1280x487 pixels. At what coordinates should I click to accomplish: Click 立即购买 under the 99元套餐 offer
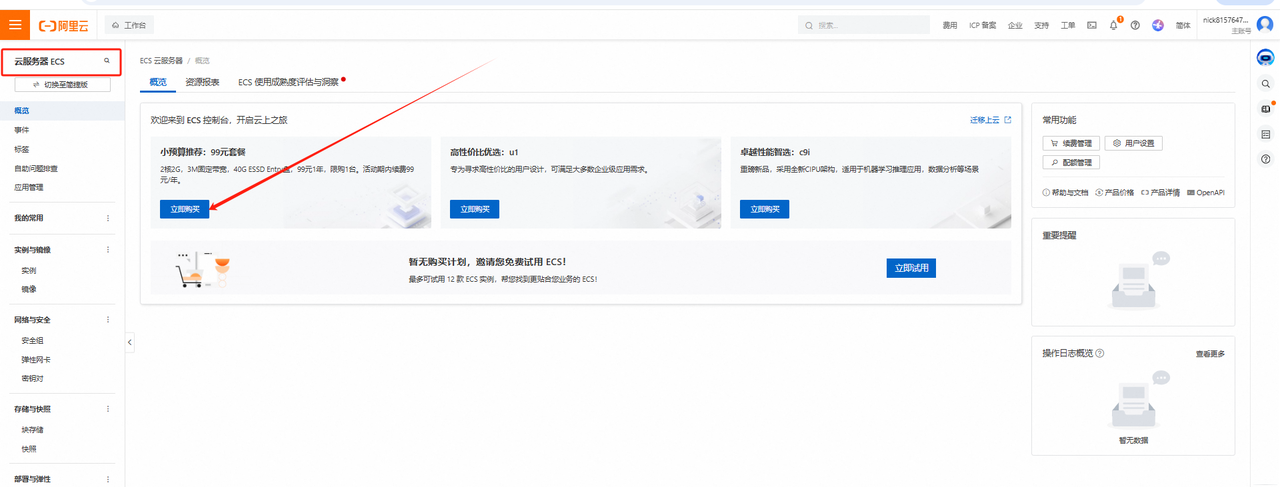click(x=184, y=209)
